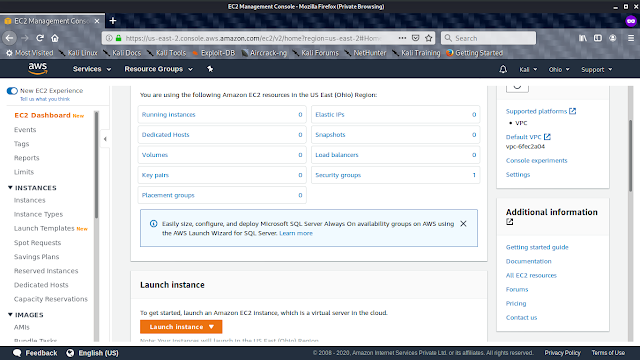640x360 pixels.
Task: Click the sidebar vertical scrollbar
Action: [x=96, y=165]
